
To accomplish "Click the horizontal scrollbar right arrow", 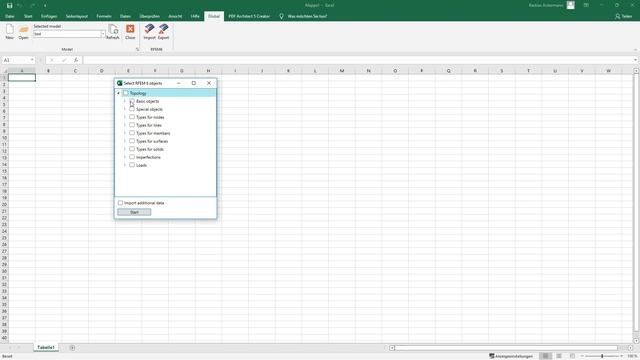I will pyautogui.click(x=631, y=348).
